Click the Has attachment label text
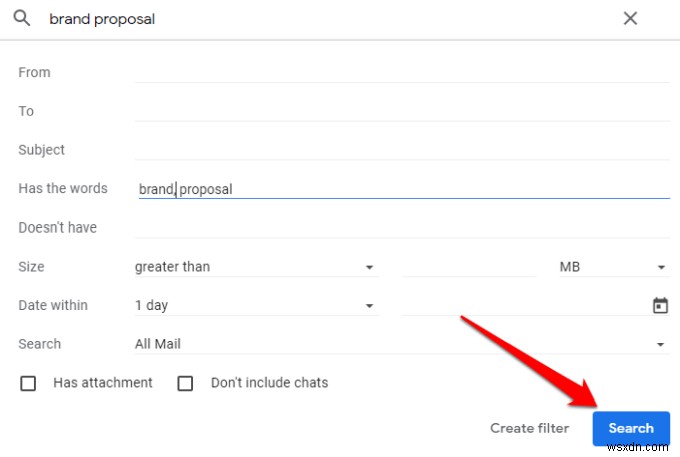 103,383
